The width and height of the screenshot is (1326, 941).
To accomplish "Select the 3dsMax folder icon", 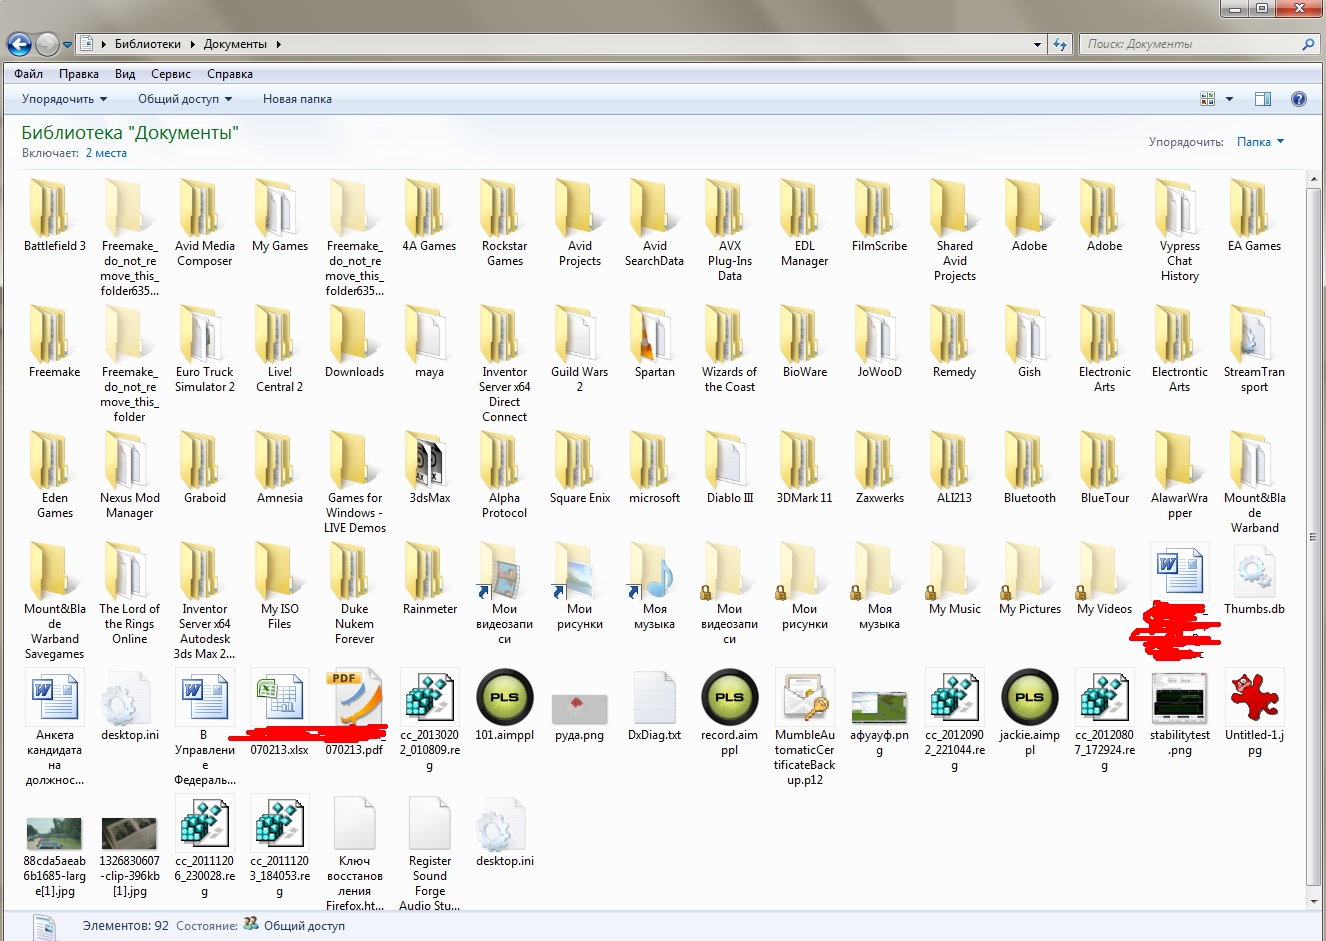I will (x=430, y=460).
